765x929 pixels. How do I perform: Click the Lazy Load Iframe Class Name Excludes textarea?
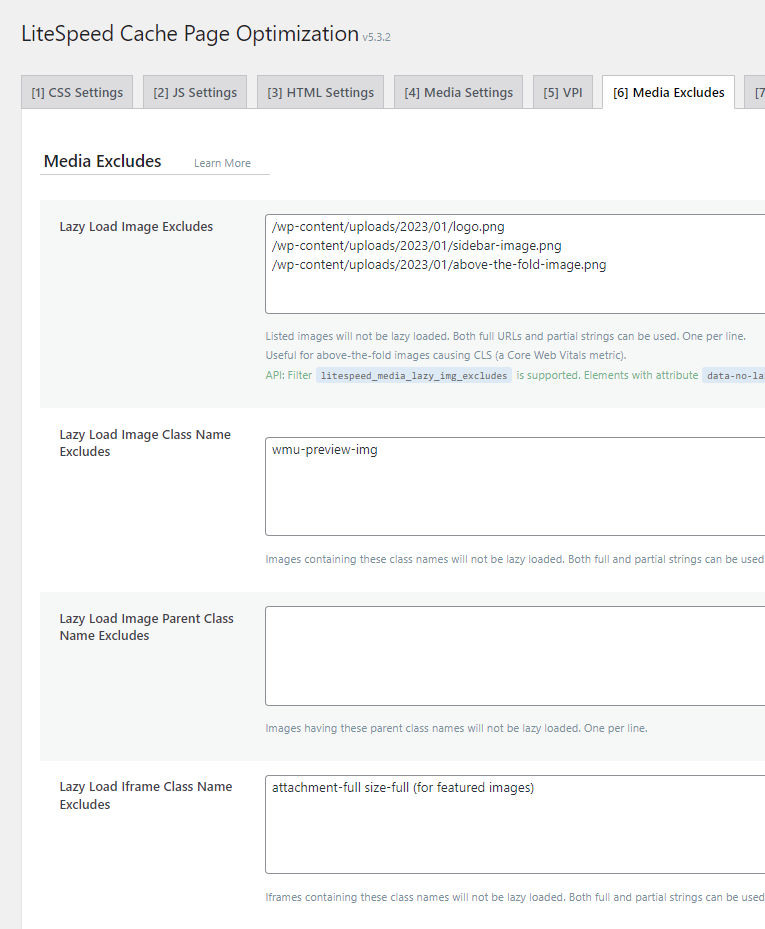pyautogui.click(x=515, y=824)
